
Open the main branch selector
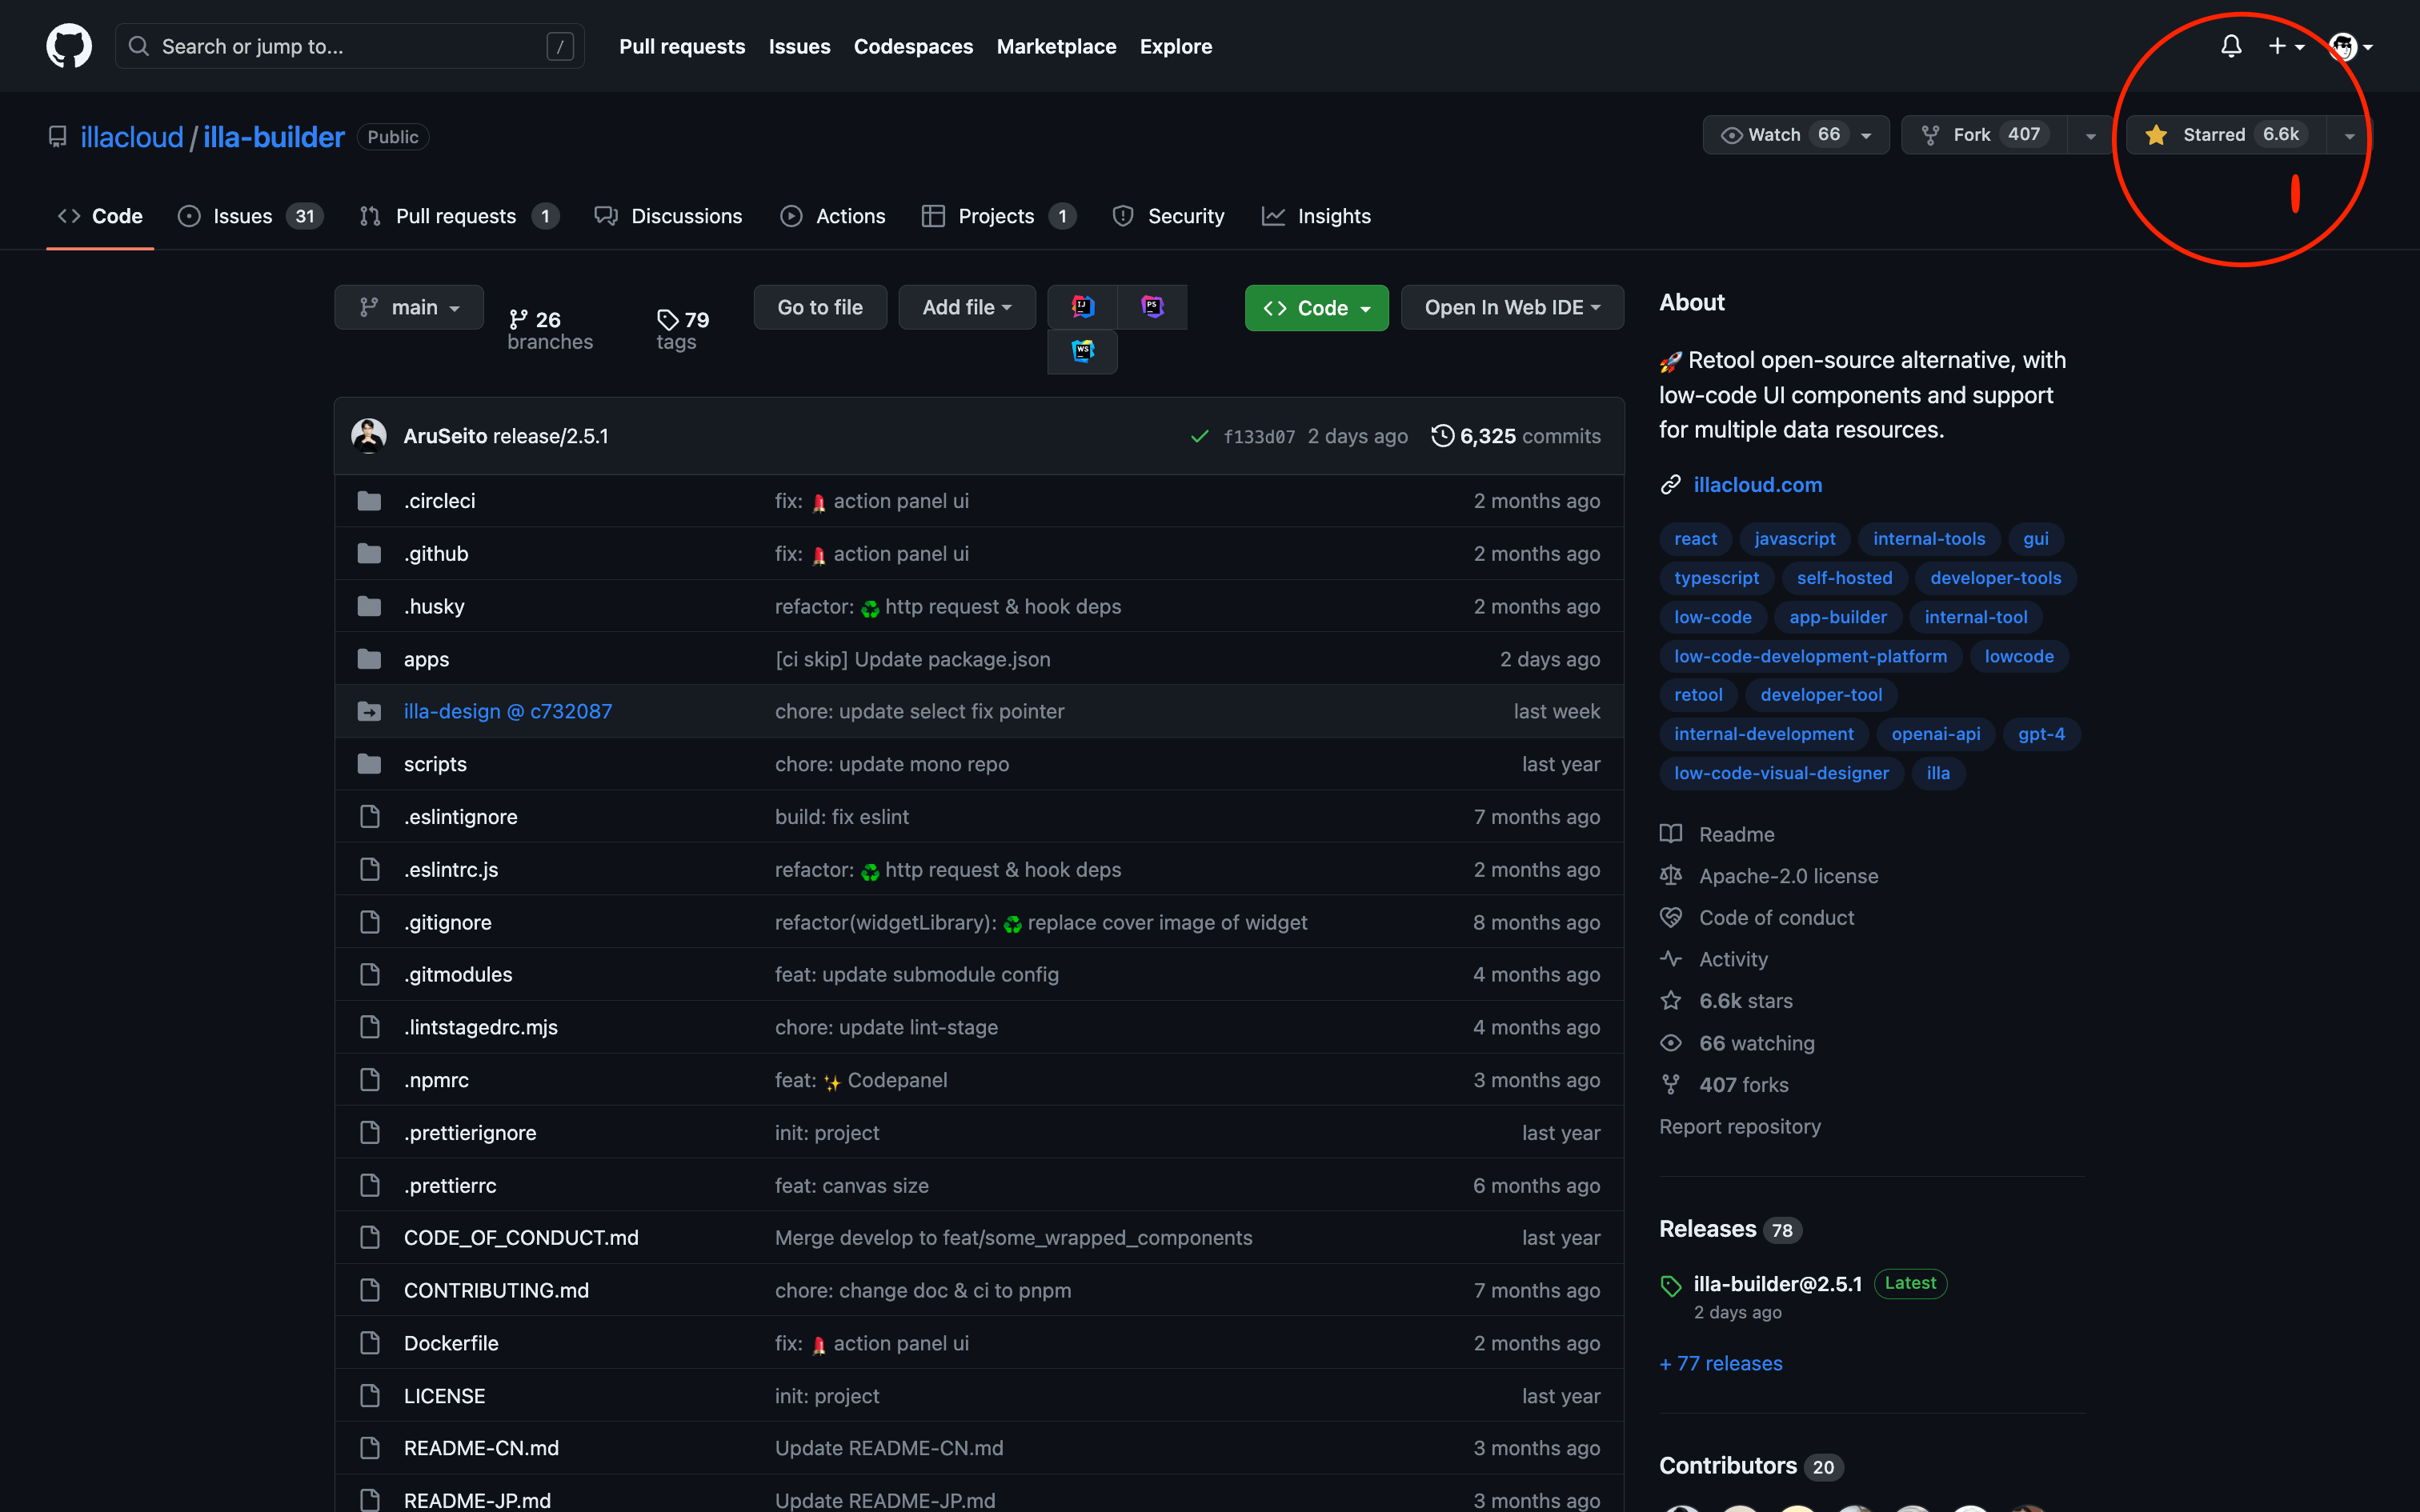[409, 308]
